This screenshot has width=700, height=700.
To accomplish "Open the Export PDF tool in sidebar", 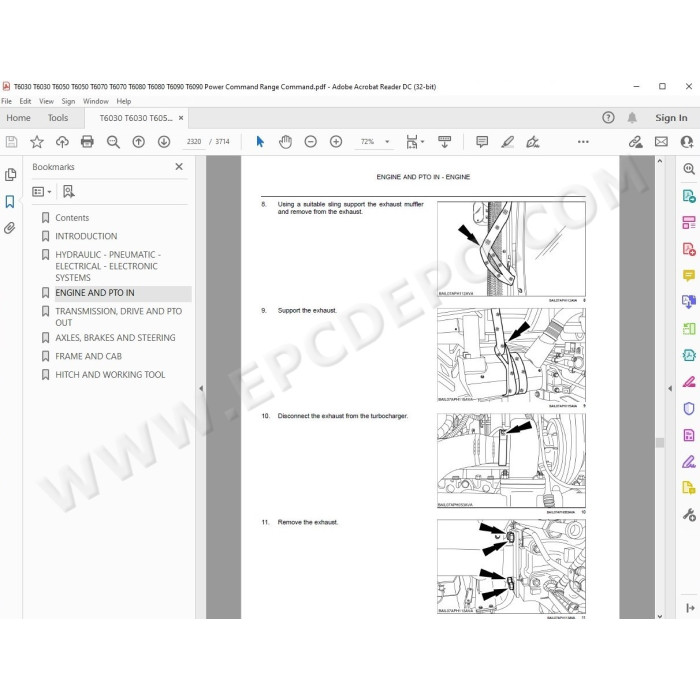I will coord(689,196).
